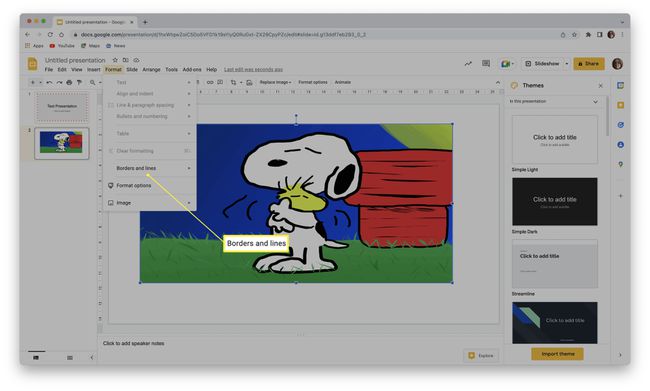This screenshot has width=650, height=391.
Task: Open Google Keep in the side panel
Action: (x=621, y=105)
